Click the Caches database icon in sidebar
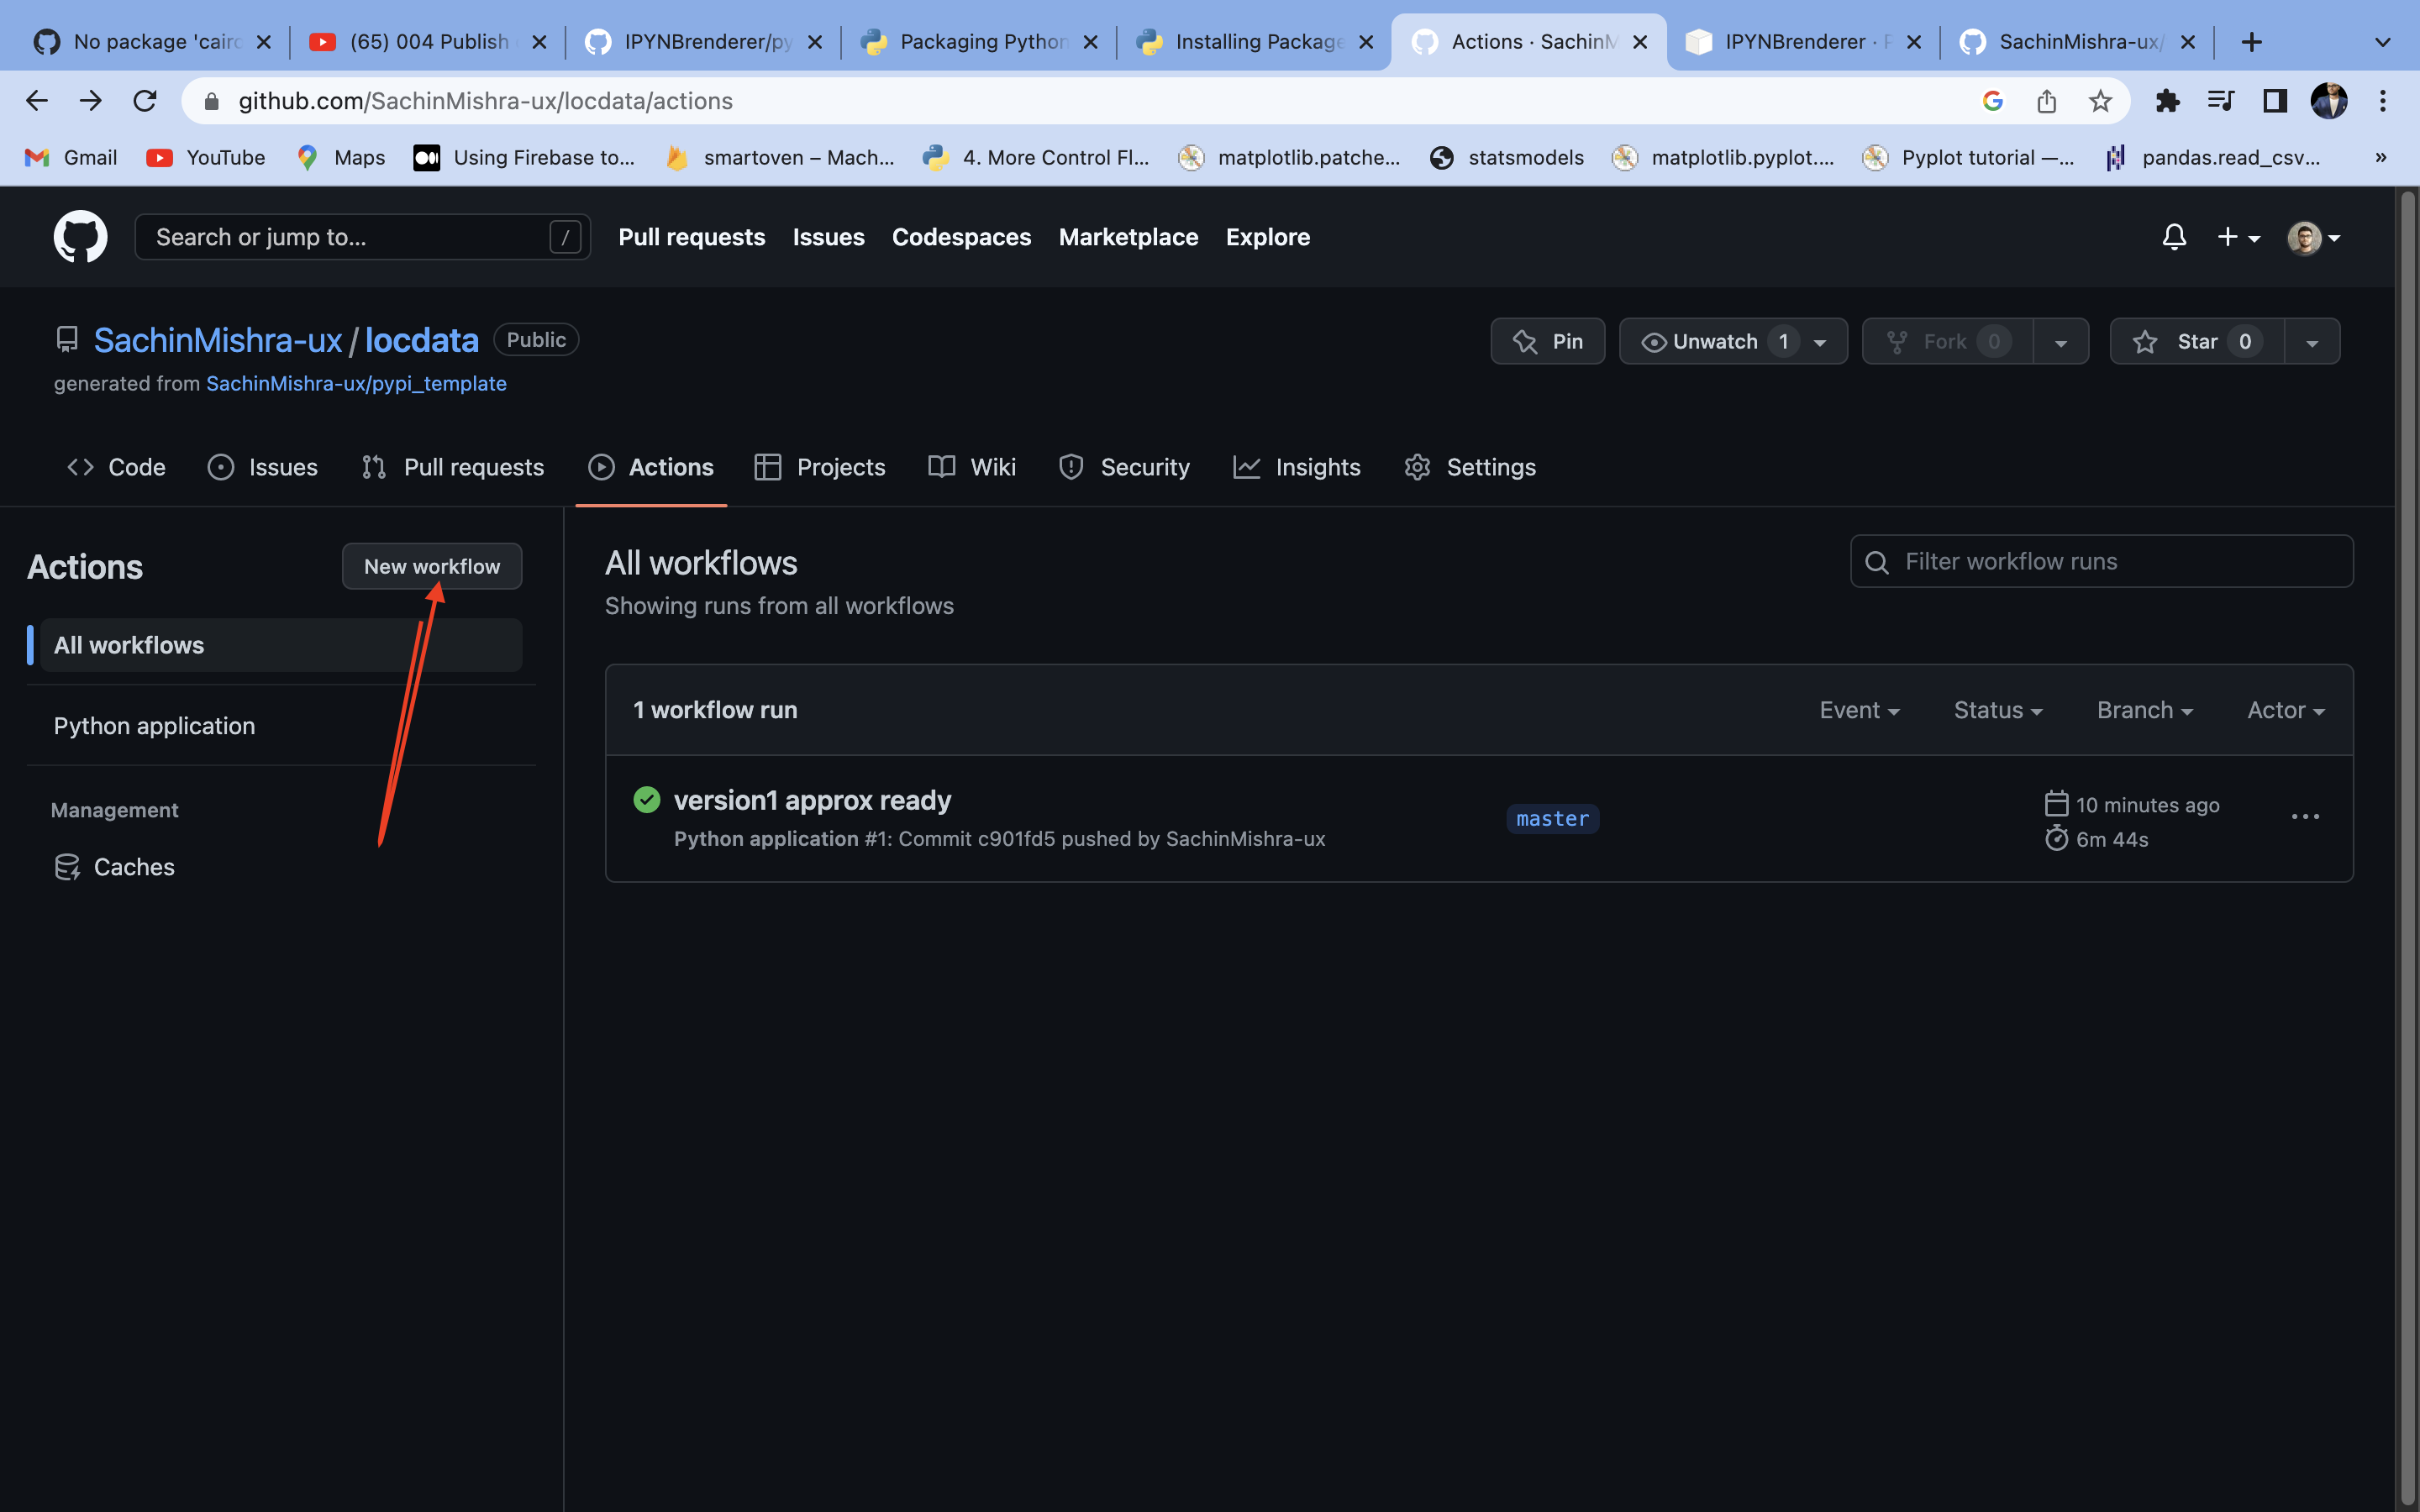The width and height of the screenshot is (2420, 1512). pyautogui.click(x=67, y=867)
